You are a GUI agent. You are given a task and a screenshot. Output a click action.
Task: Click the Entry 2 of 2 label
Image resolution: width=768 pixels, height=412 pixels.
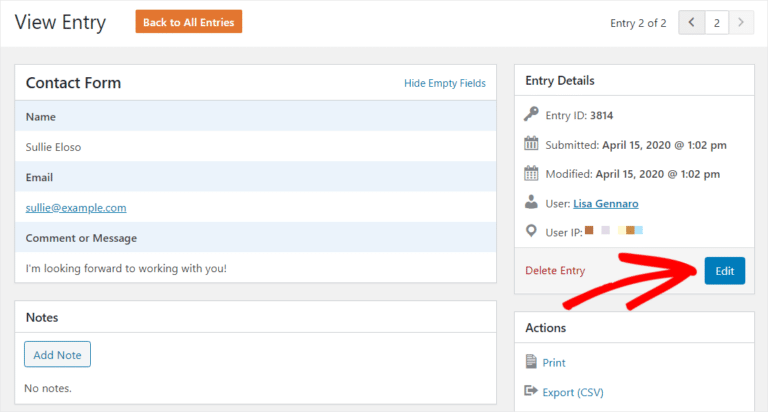[638, 23]
